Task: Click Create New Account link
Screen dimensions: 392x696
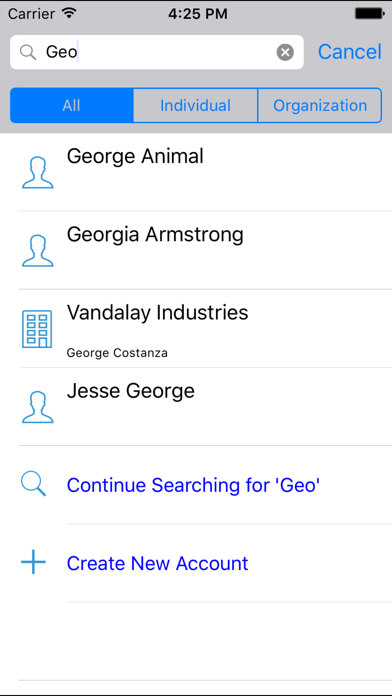Action: (x=157, y=563)
